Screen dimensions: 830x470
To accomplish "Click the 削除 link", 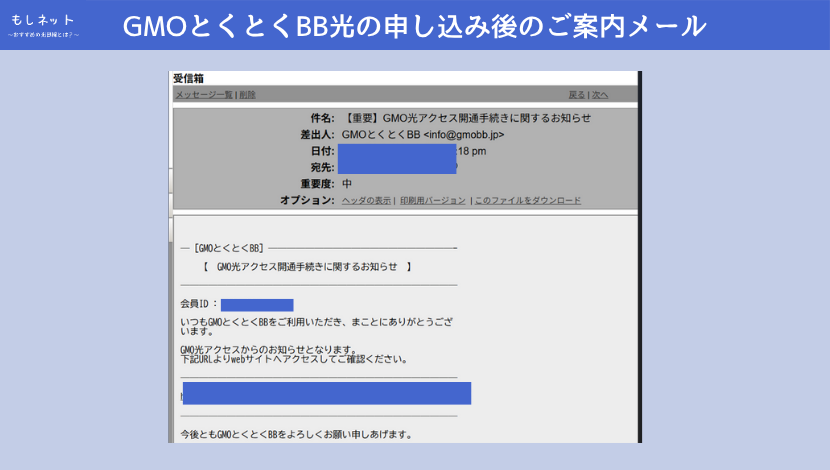I will coord(247,95).
